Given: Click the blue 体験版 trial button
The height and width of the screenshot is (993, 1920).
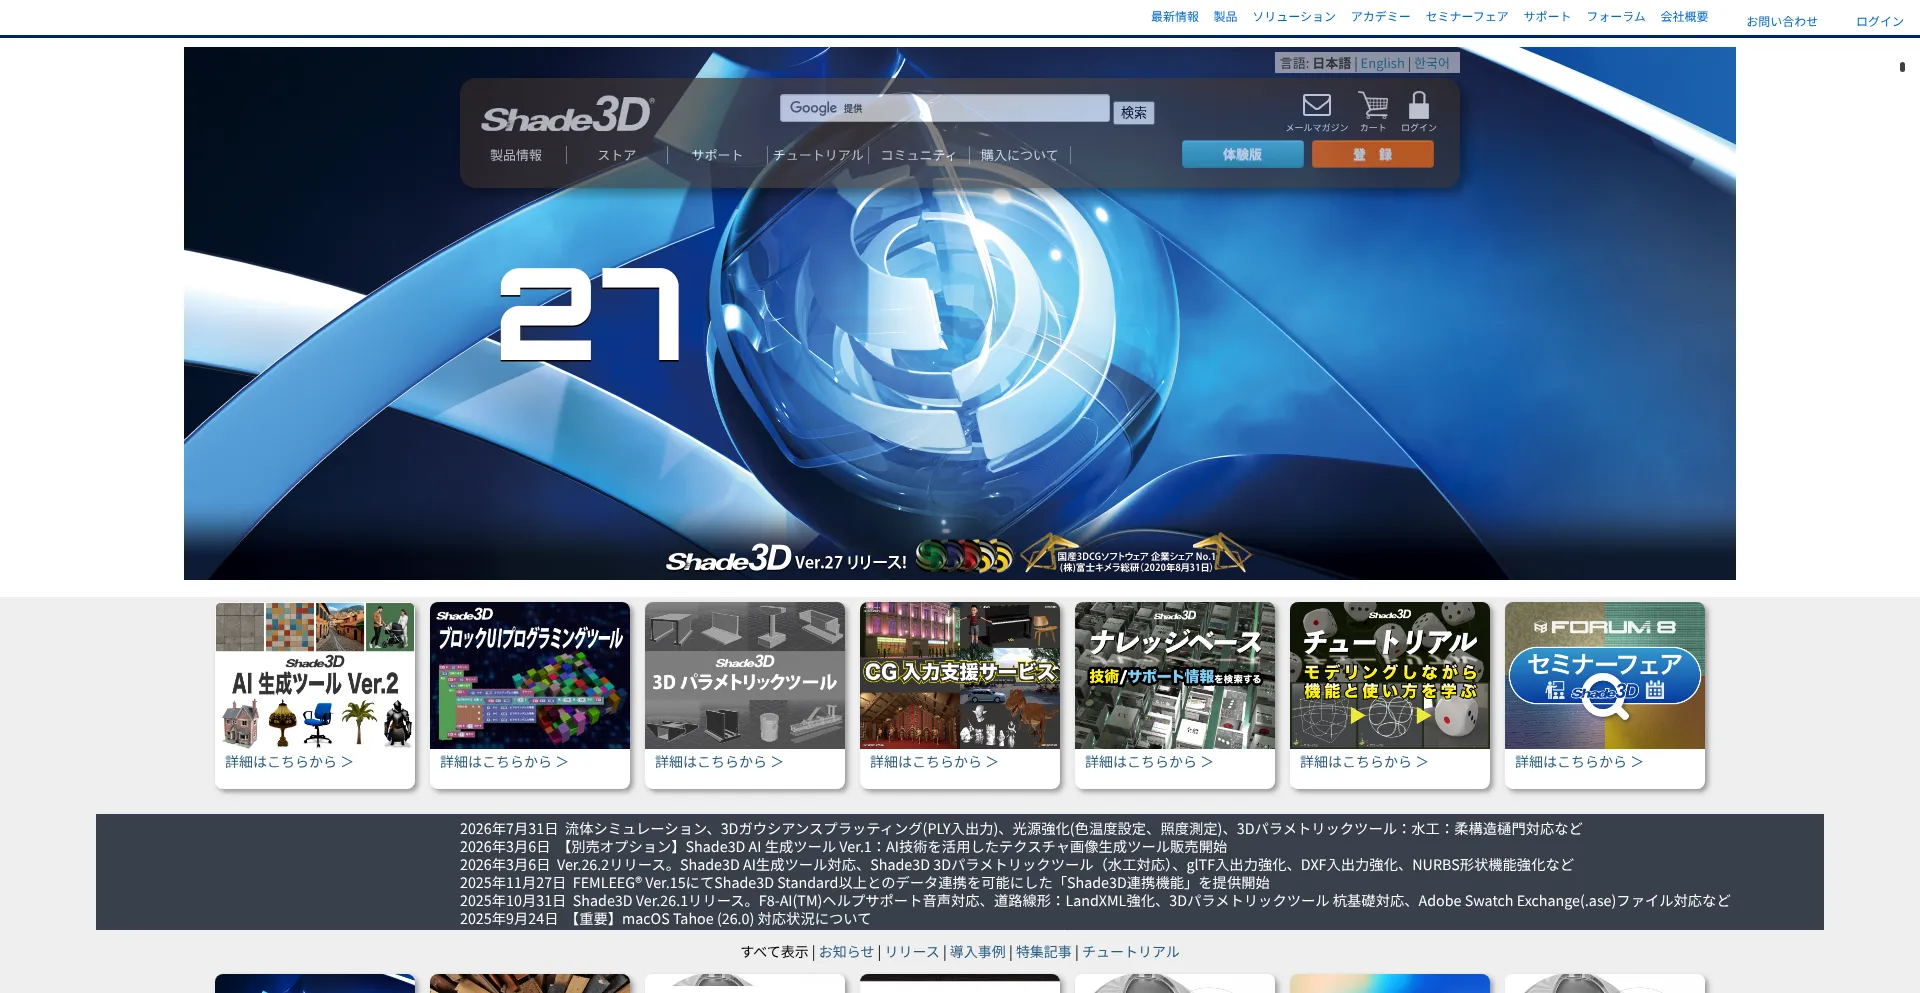Looking at the screenshot, I should point(1242,154).
